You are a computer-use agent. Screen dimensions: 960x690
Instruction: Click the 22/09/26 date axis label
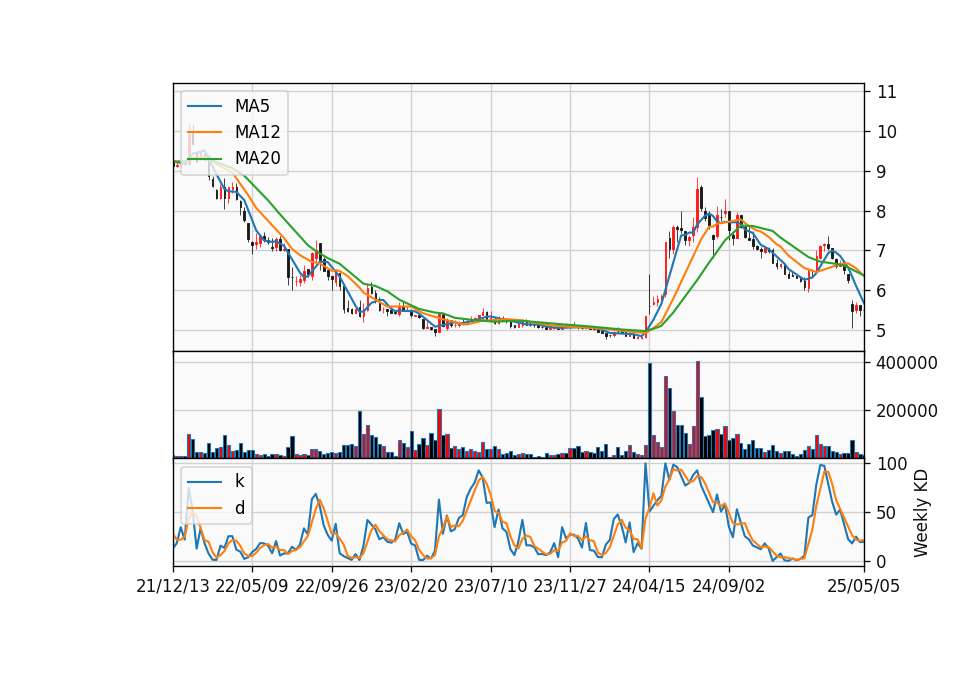click(x=332, y=586)
